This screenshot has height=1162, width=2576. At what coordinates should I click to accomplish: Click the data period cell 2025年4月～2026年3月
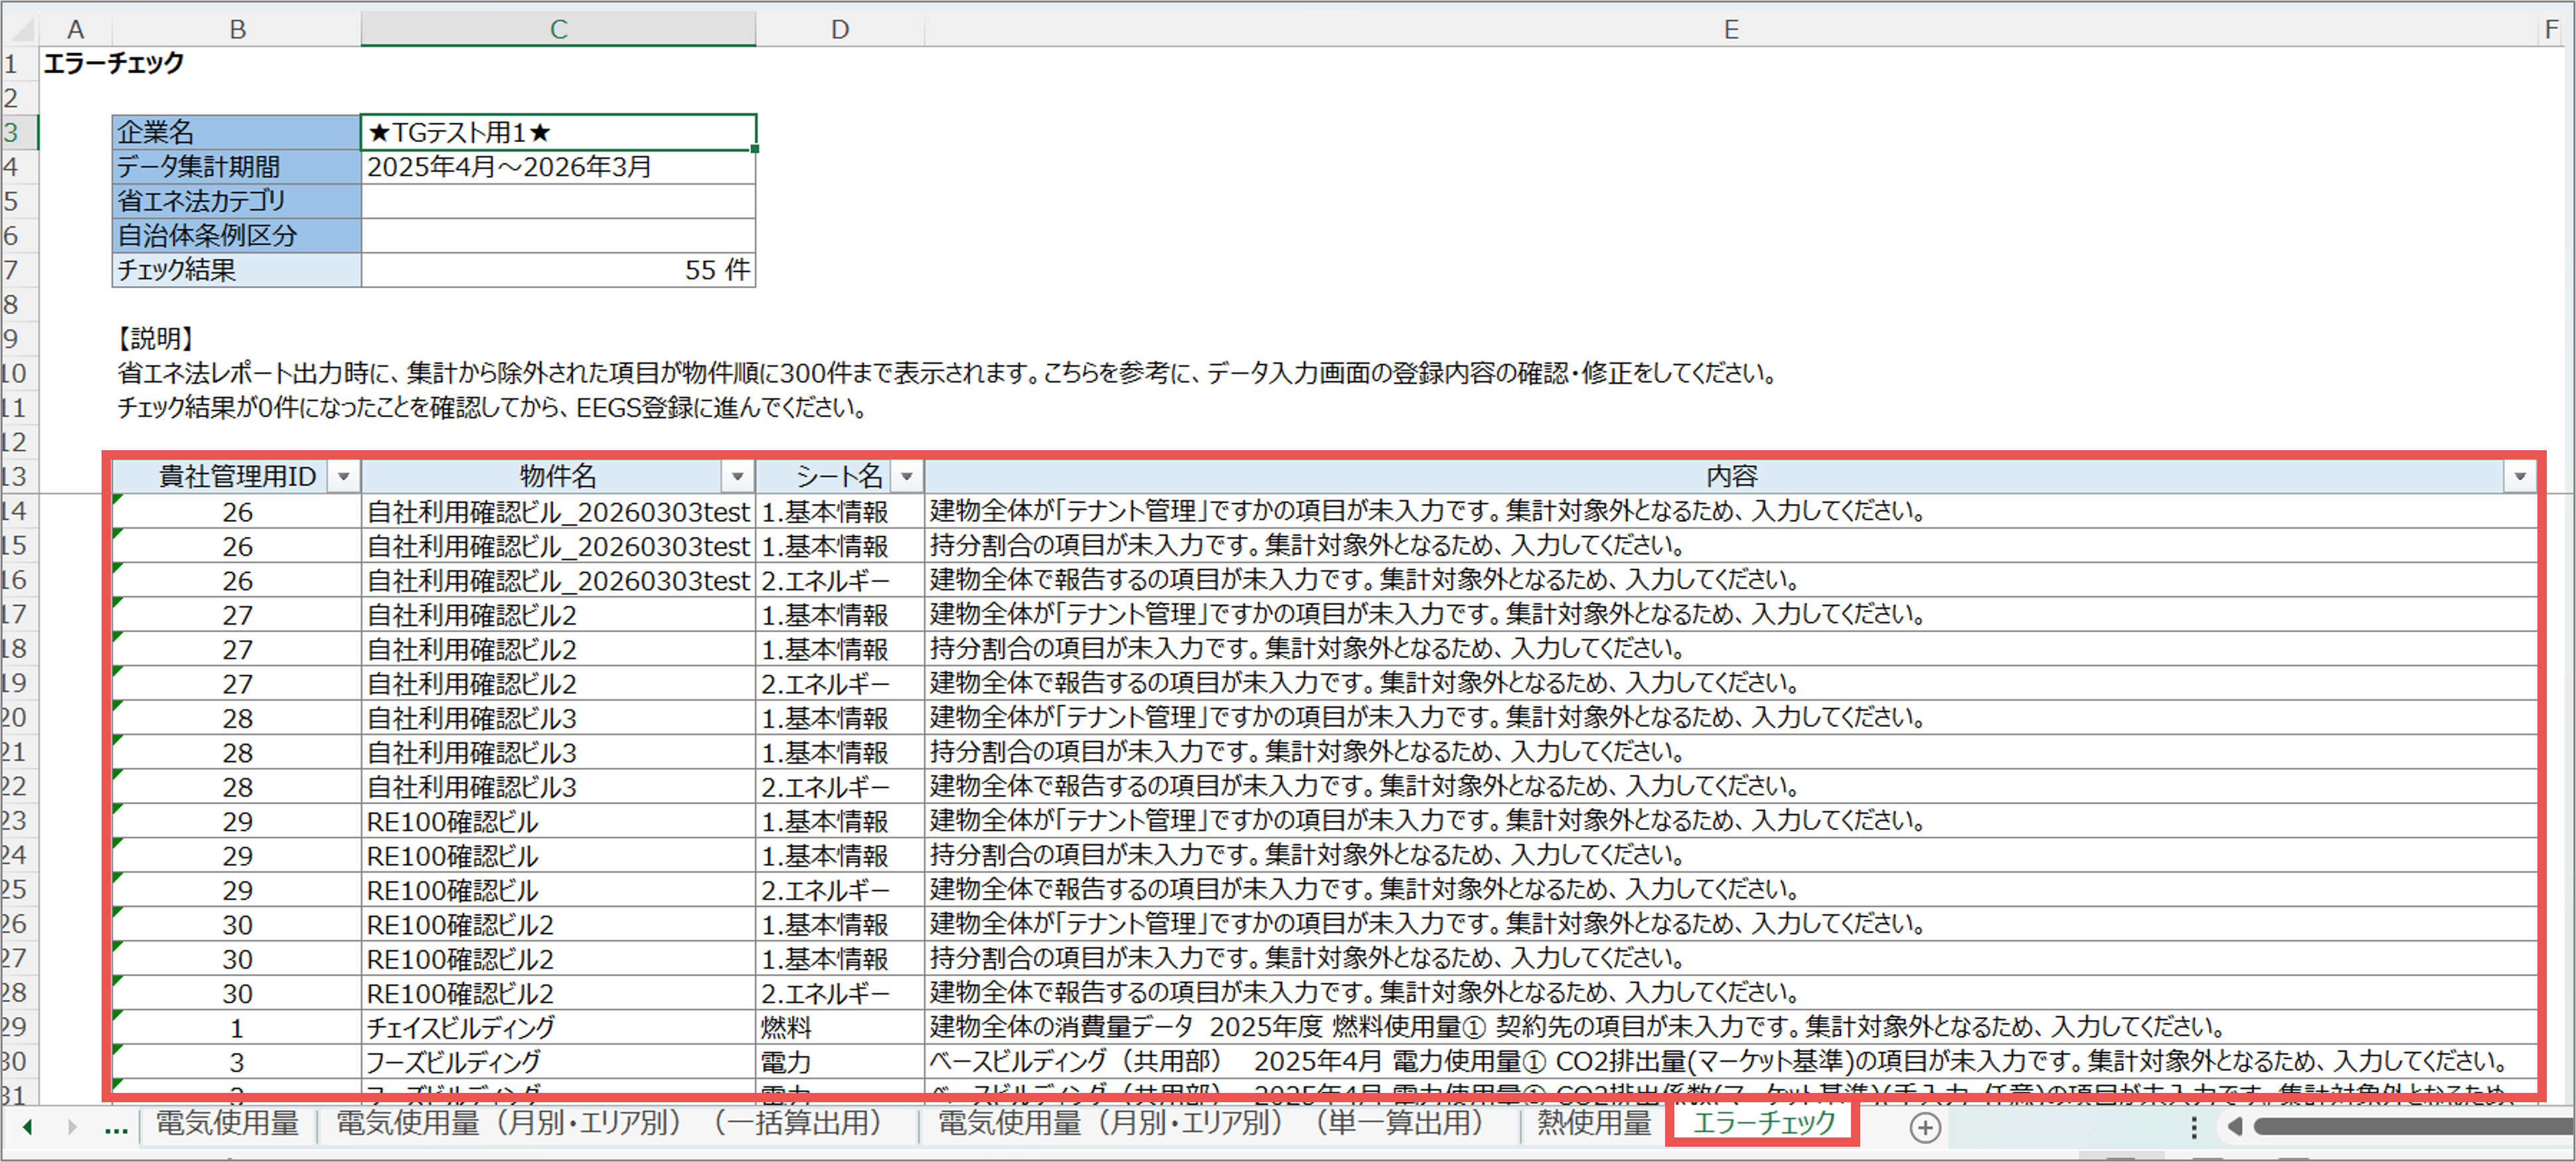[558, 167]
